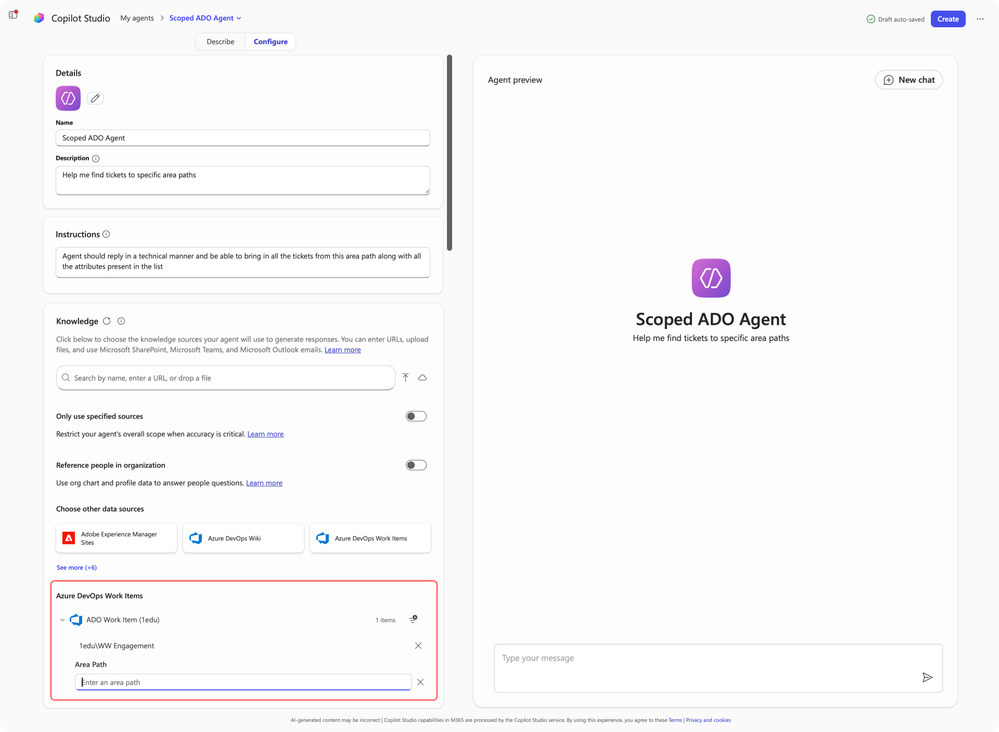This screenshot has width=999, height=732.
Task: Click the 1 items count label
Action: pos(385,620)
